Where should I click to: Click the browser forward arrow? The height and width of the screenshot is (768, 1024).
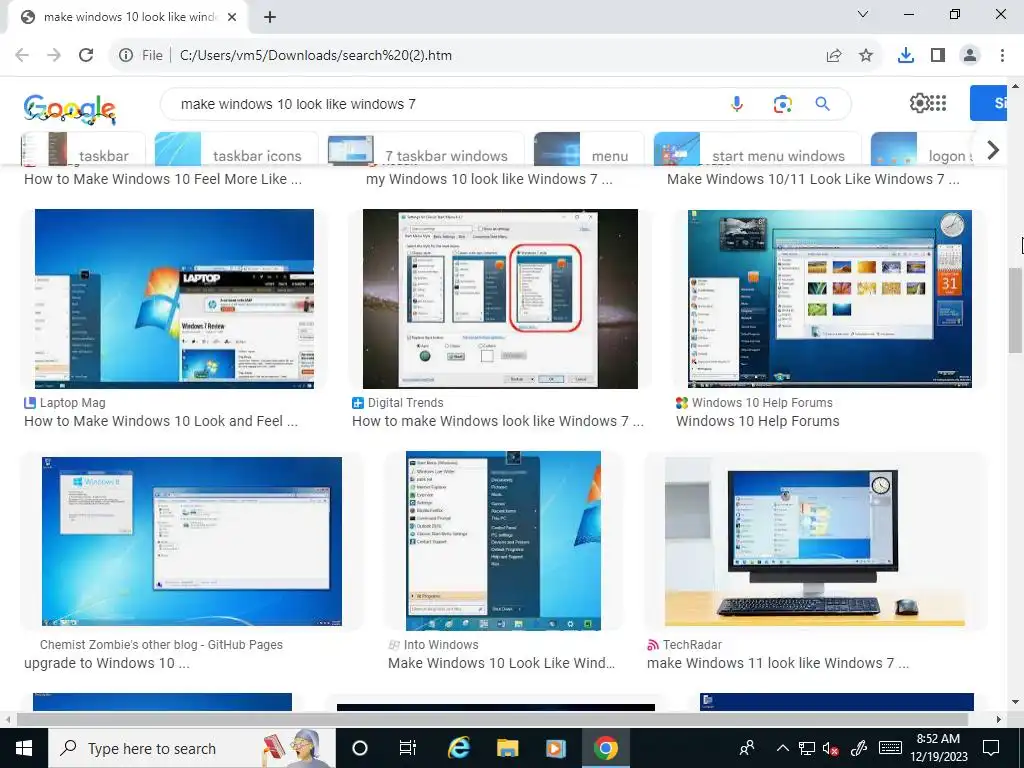click(x=54, y=55)
